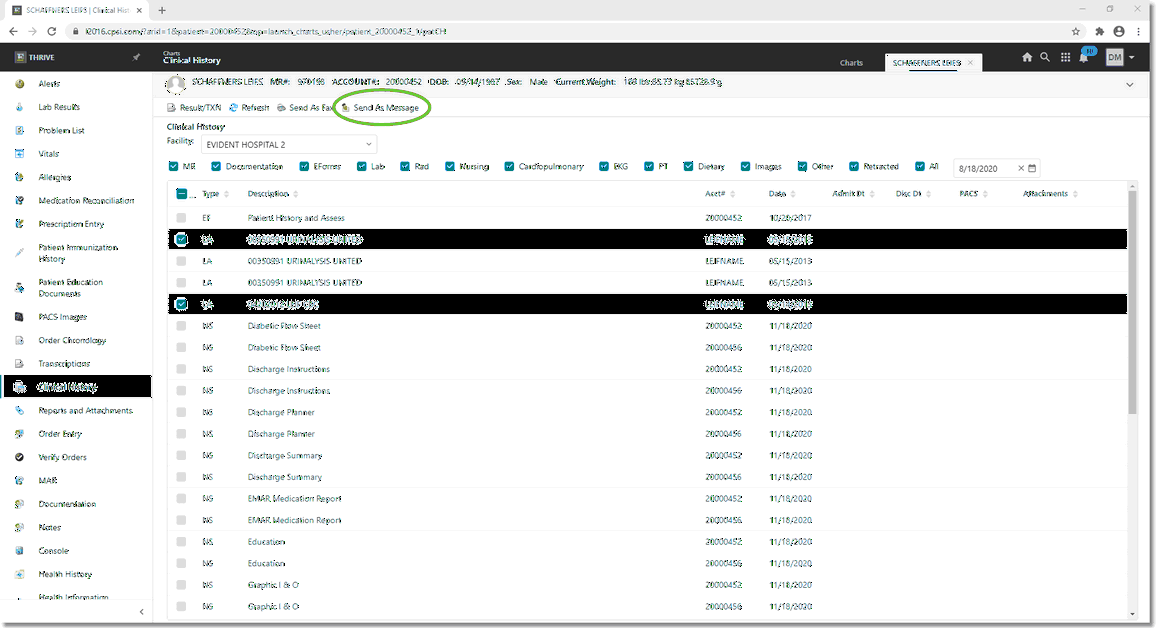Sort by Admit Dt column
The width and height of the screenshot is (1157, 630).
pos(853,194)
